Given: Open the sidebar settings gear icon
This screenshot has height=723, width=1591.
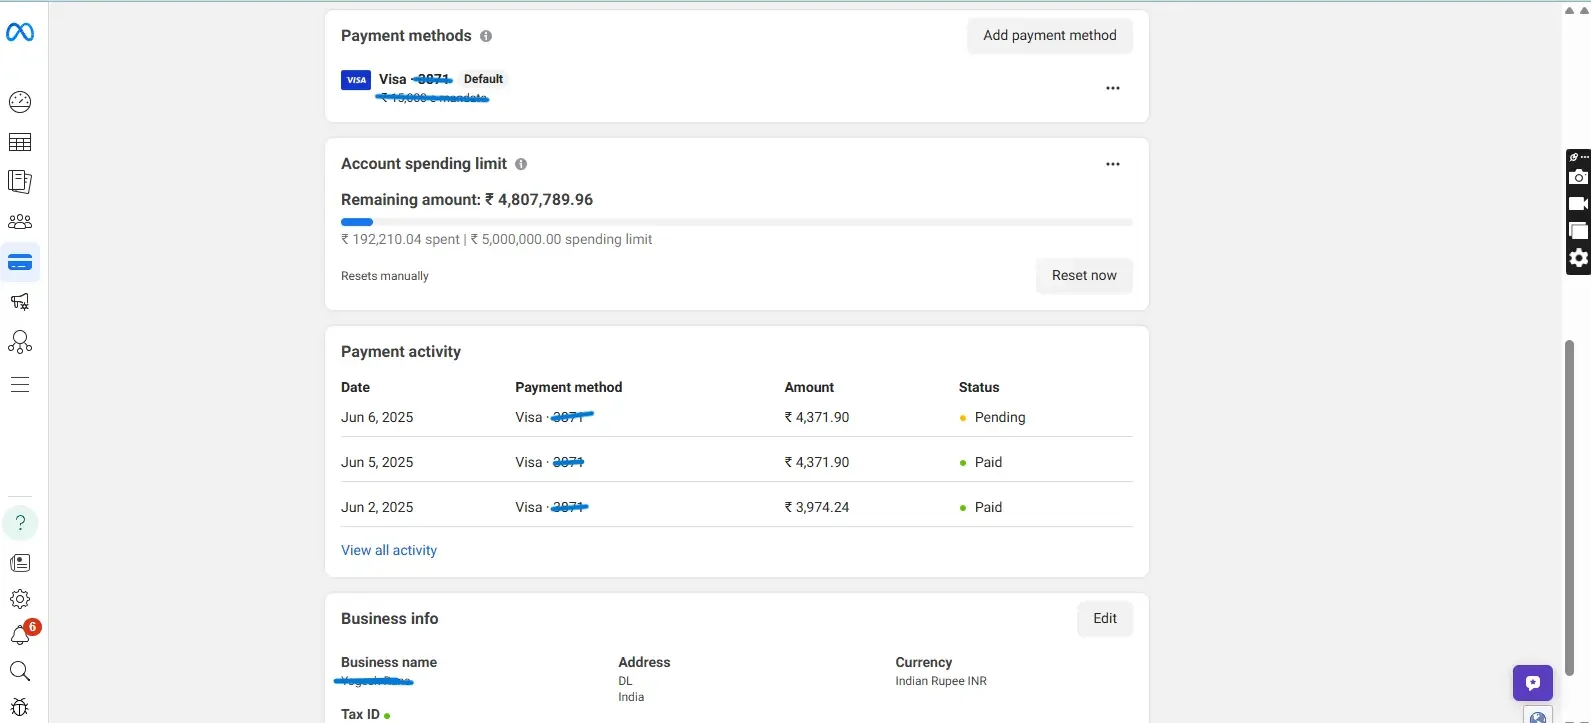Looking at the screenshot, I should tap(20, 599).
